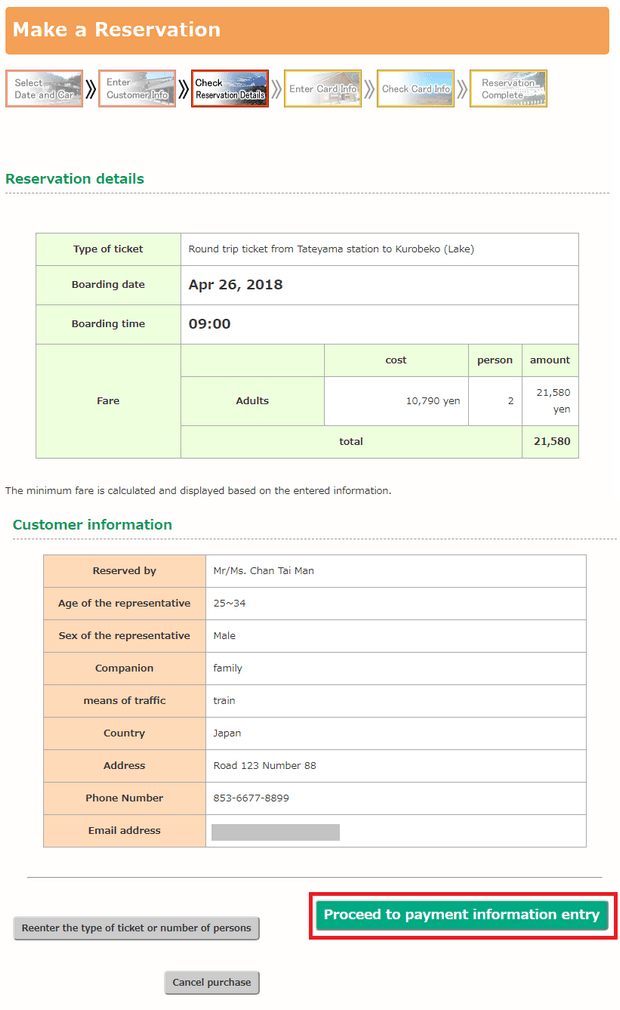This screenshot has height=1010, width=620.
Task: Go to the Enter Customer Info step
Action: click(137, 89)
